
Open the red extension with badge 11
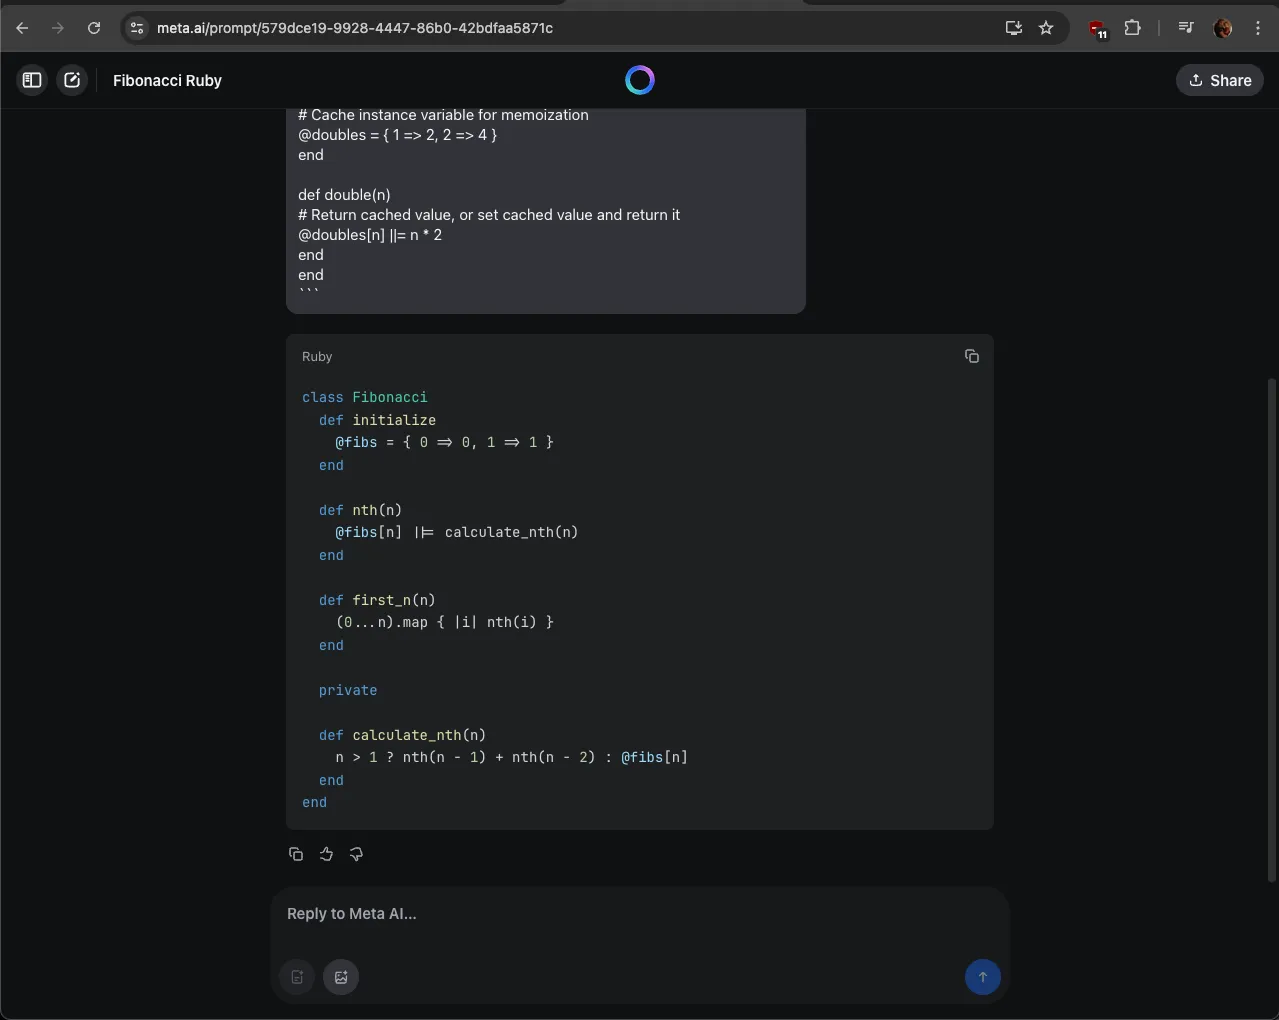pyautogui.click(x=1098, y=29)
